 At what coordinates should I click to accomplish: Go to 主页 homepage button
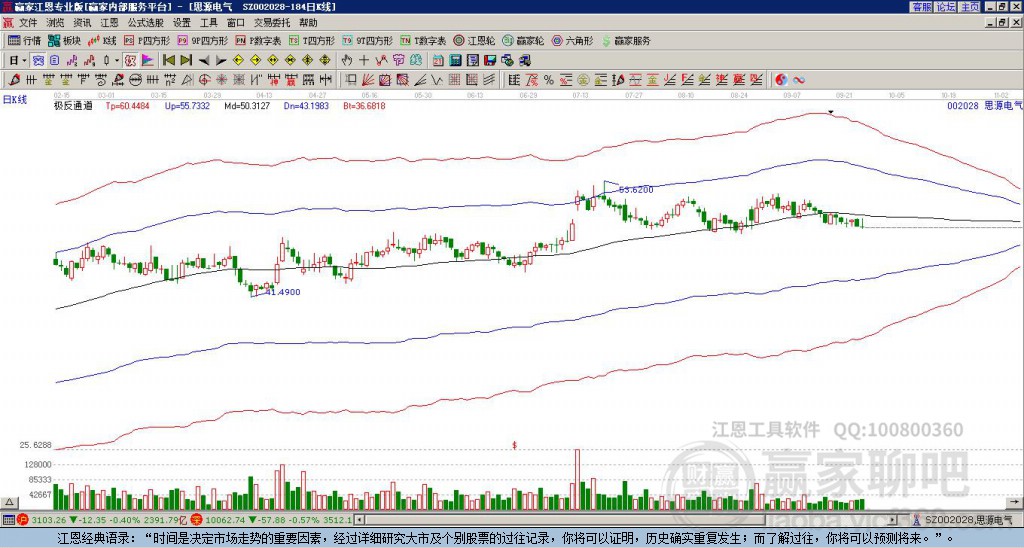coord(970,7)
